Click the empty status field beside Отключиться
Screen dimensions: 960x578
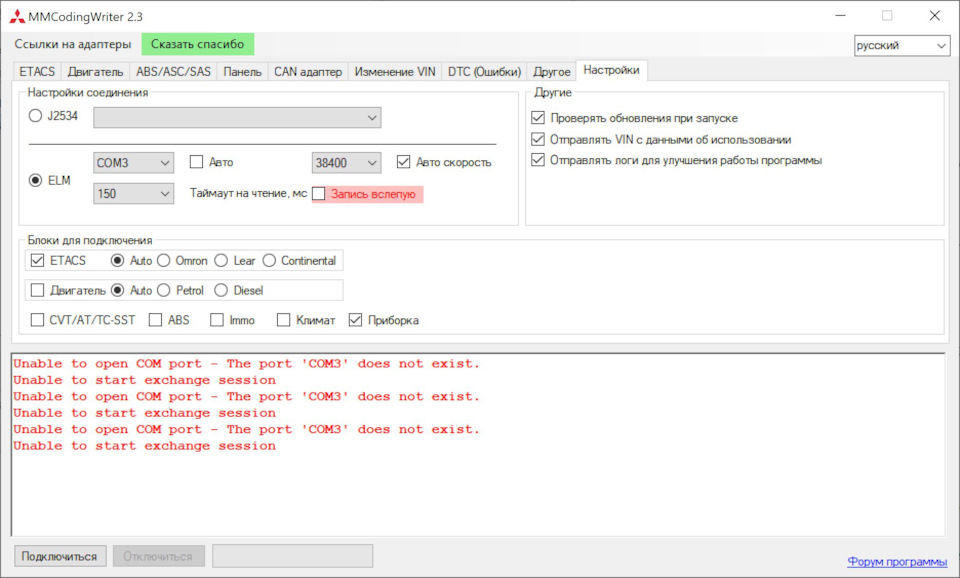(x=293, y=556)
